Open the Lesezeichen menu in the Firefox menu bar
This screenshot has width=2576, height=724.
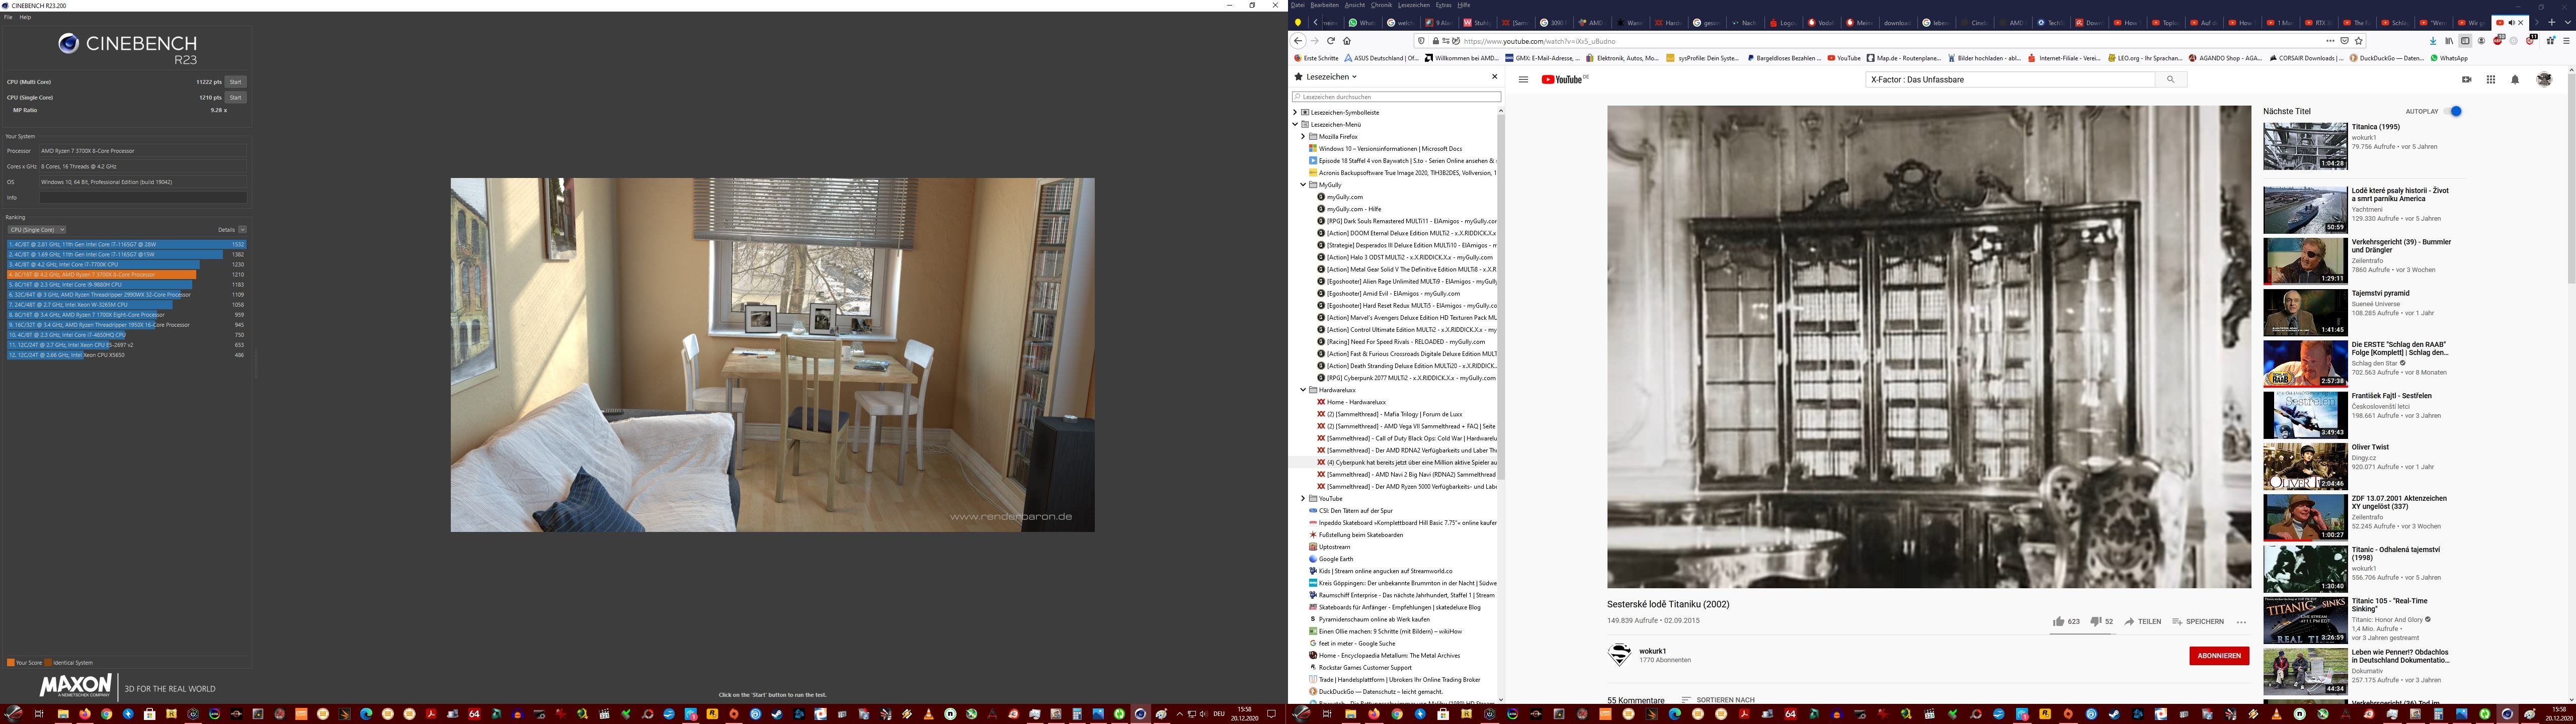point(1414,5)
